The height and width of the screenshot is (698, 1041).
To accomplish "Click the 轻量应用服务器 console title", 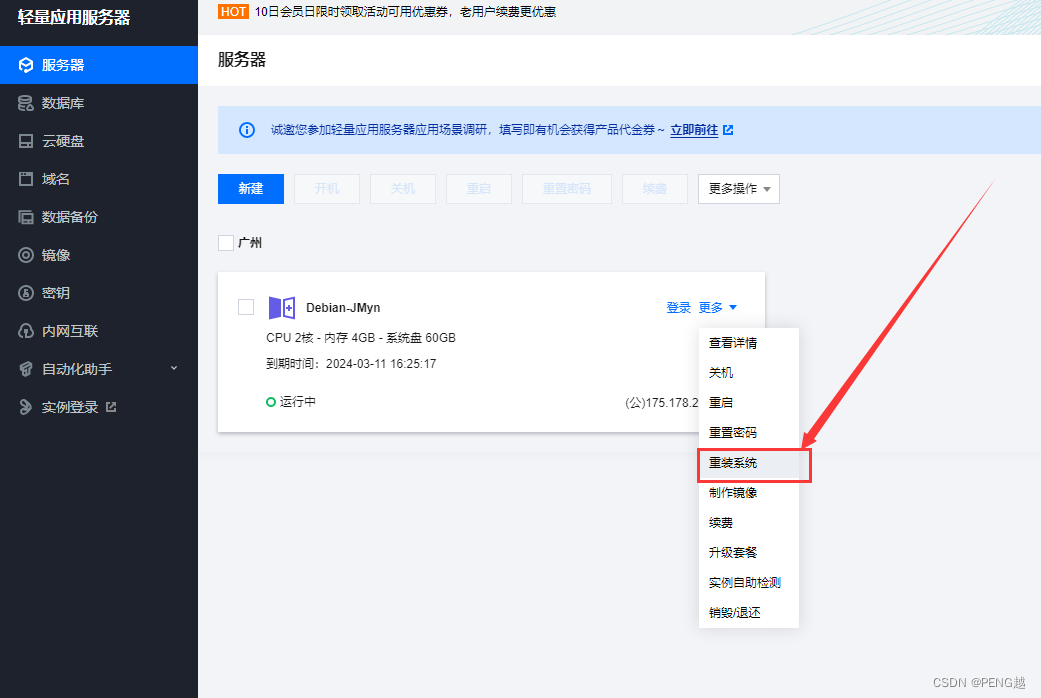I will 74,17.
